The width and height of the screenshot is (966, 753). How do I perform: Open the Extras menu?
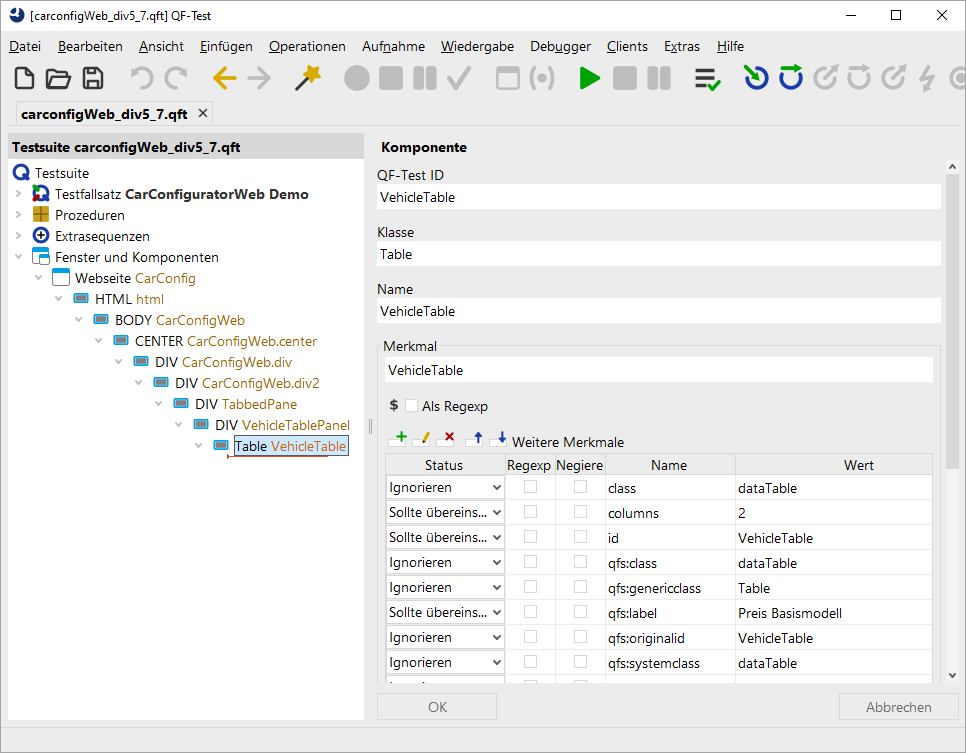[x=681, y=46]
